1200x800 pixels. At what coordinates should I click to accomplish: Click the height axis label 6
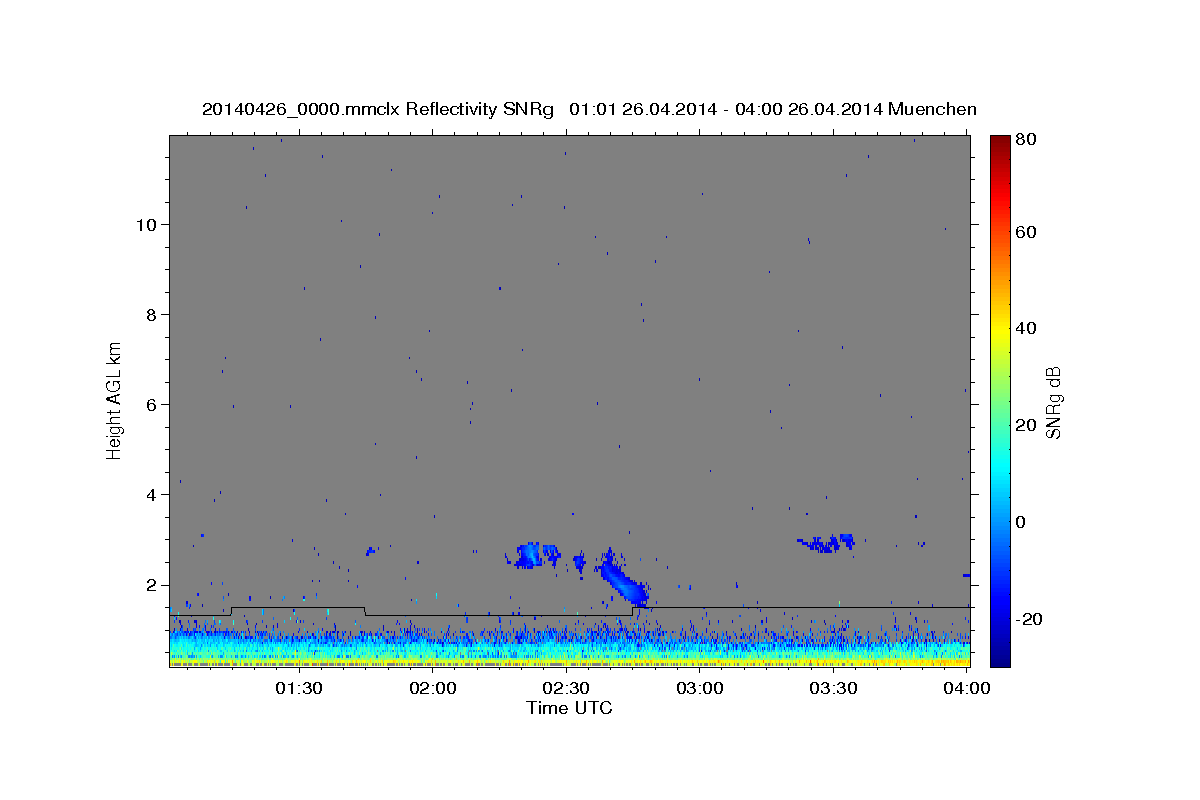point(151,404)
